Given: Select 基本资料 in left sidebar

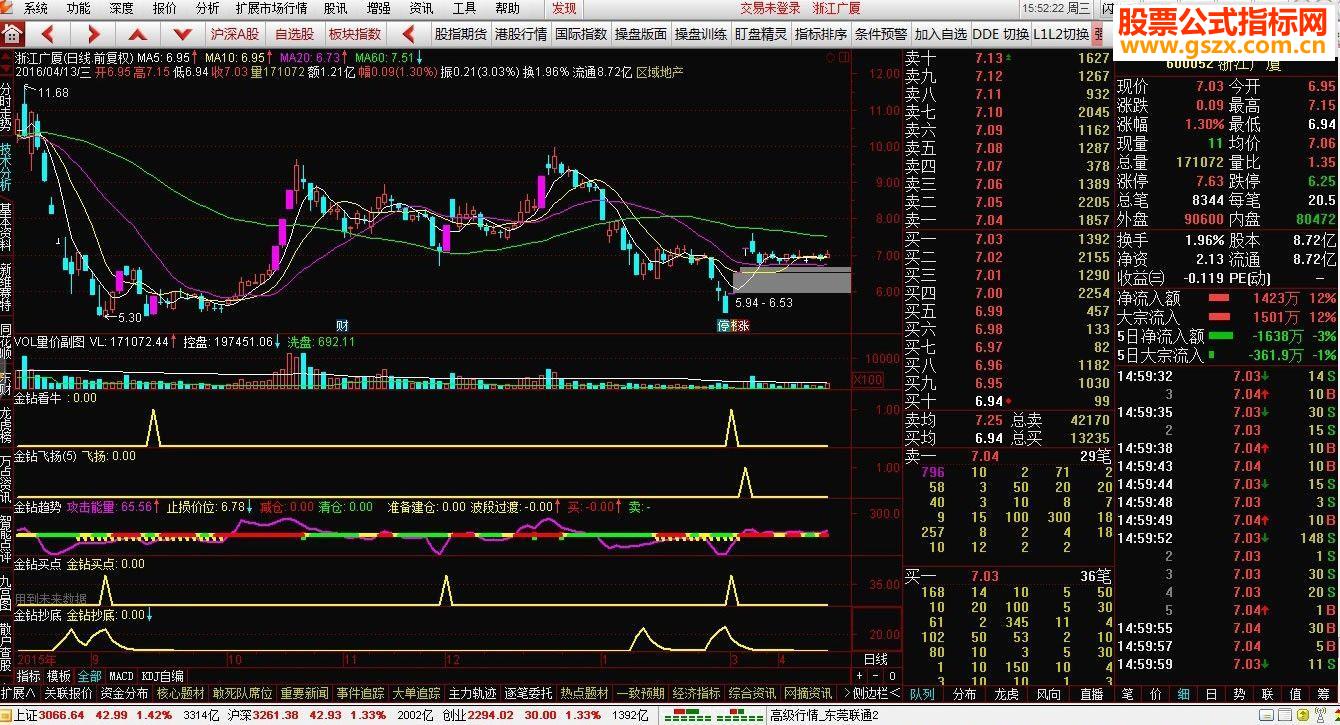Looking at the screenshot, I should tap(6, 225).
